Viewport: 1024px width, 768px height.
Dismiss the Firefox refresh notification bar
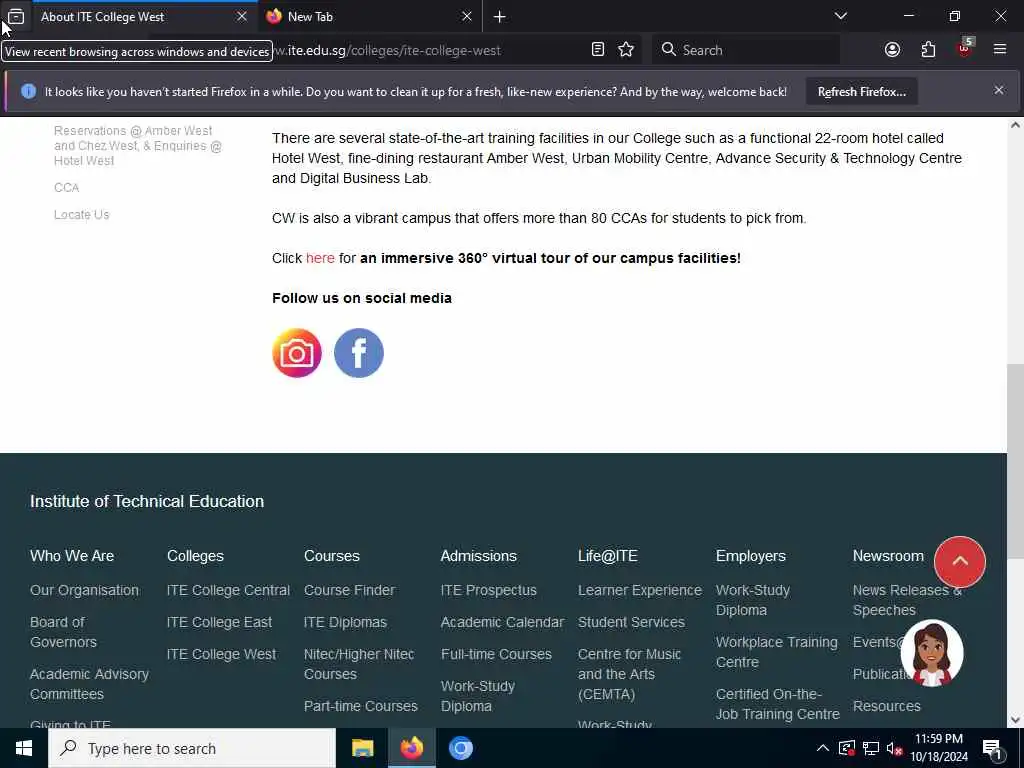point(999,90)
